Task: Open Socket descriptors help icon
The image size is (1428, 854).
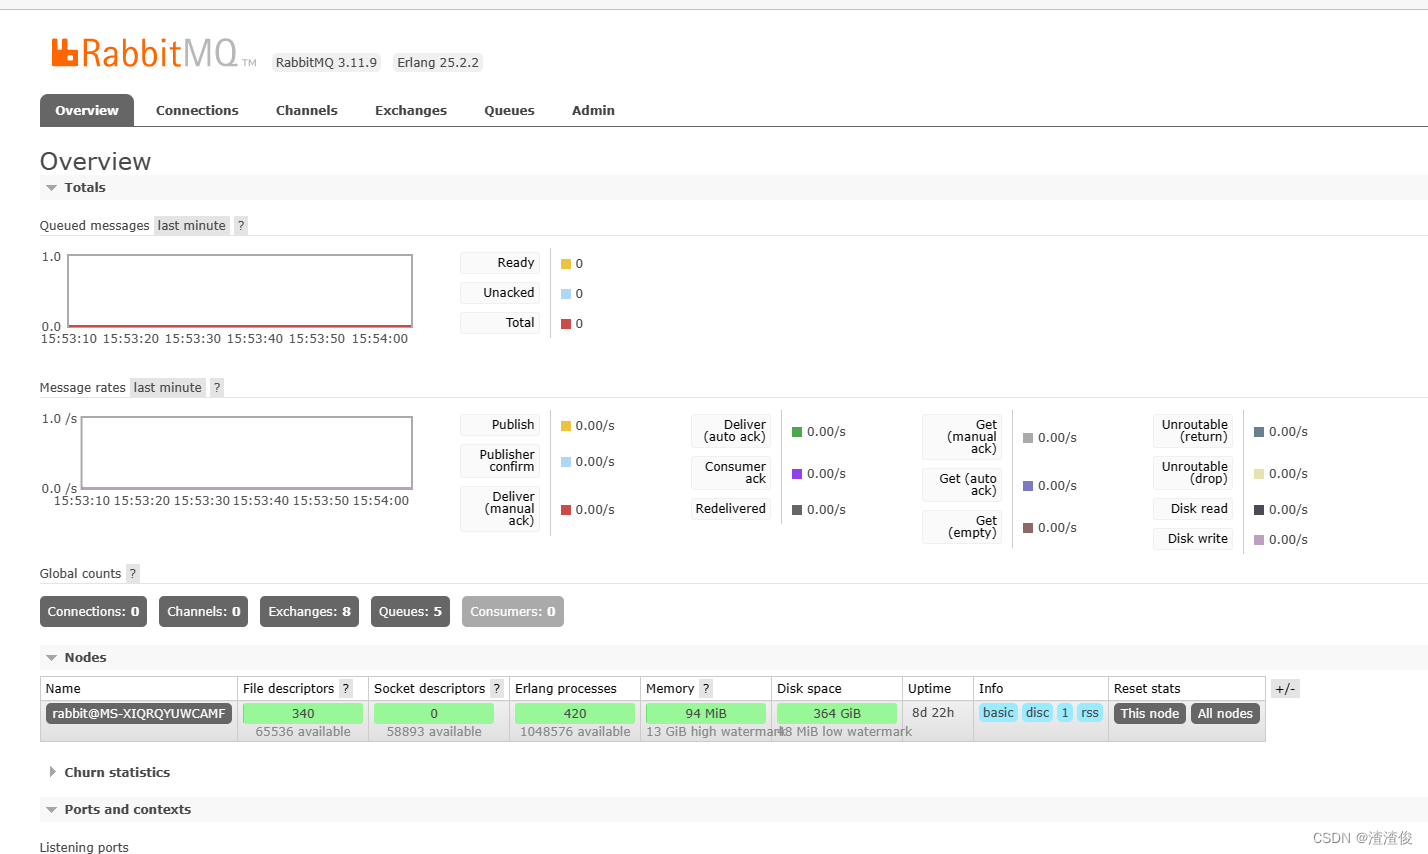Action: coord(497,689)
